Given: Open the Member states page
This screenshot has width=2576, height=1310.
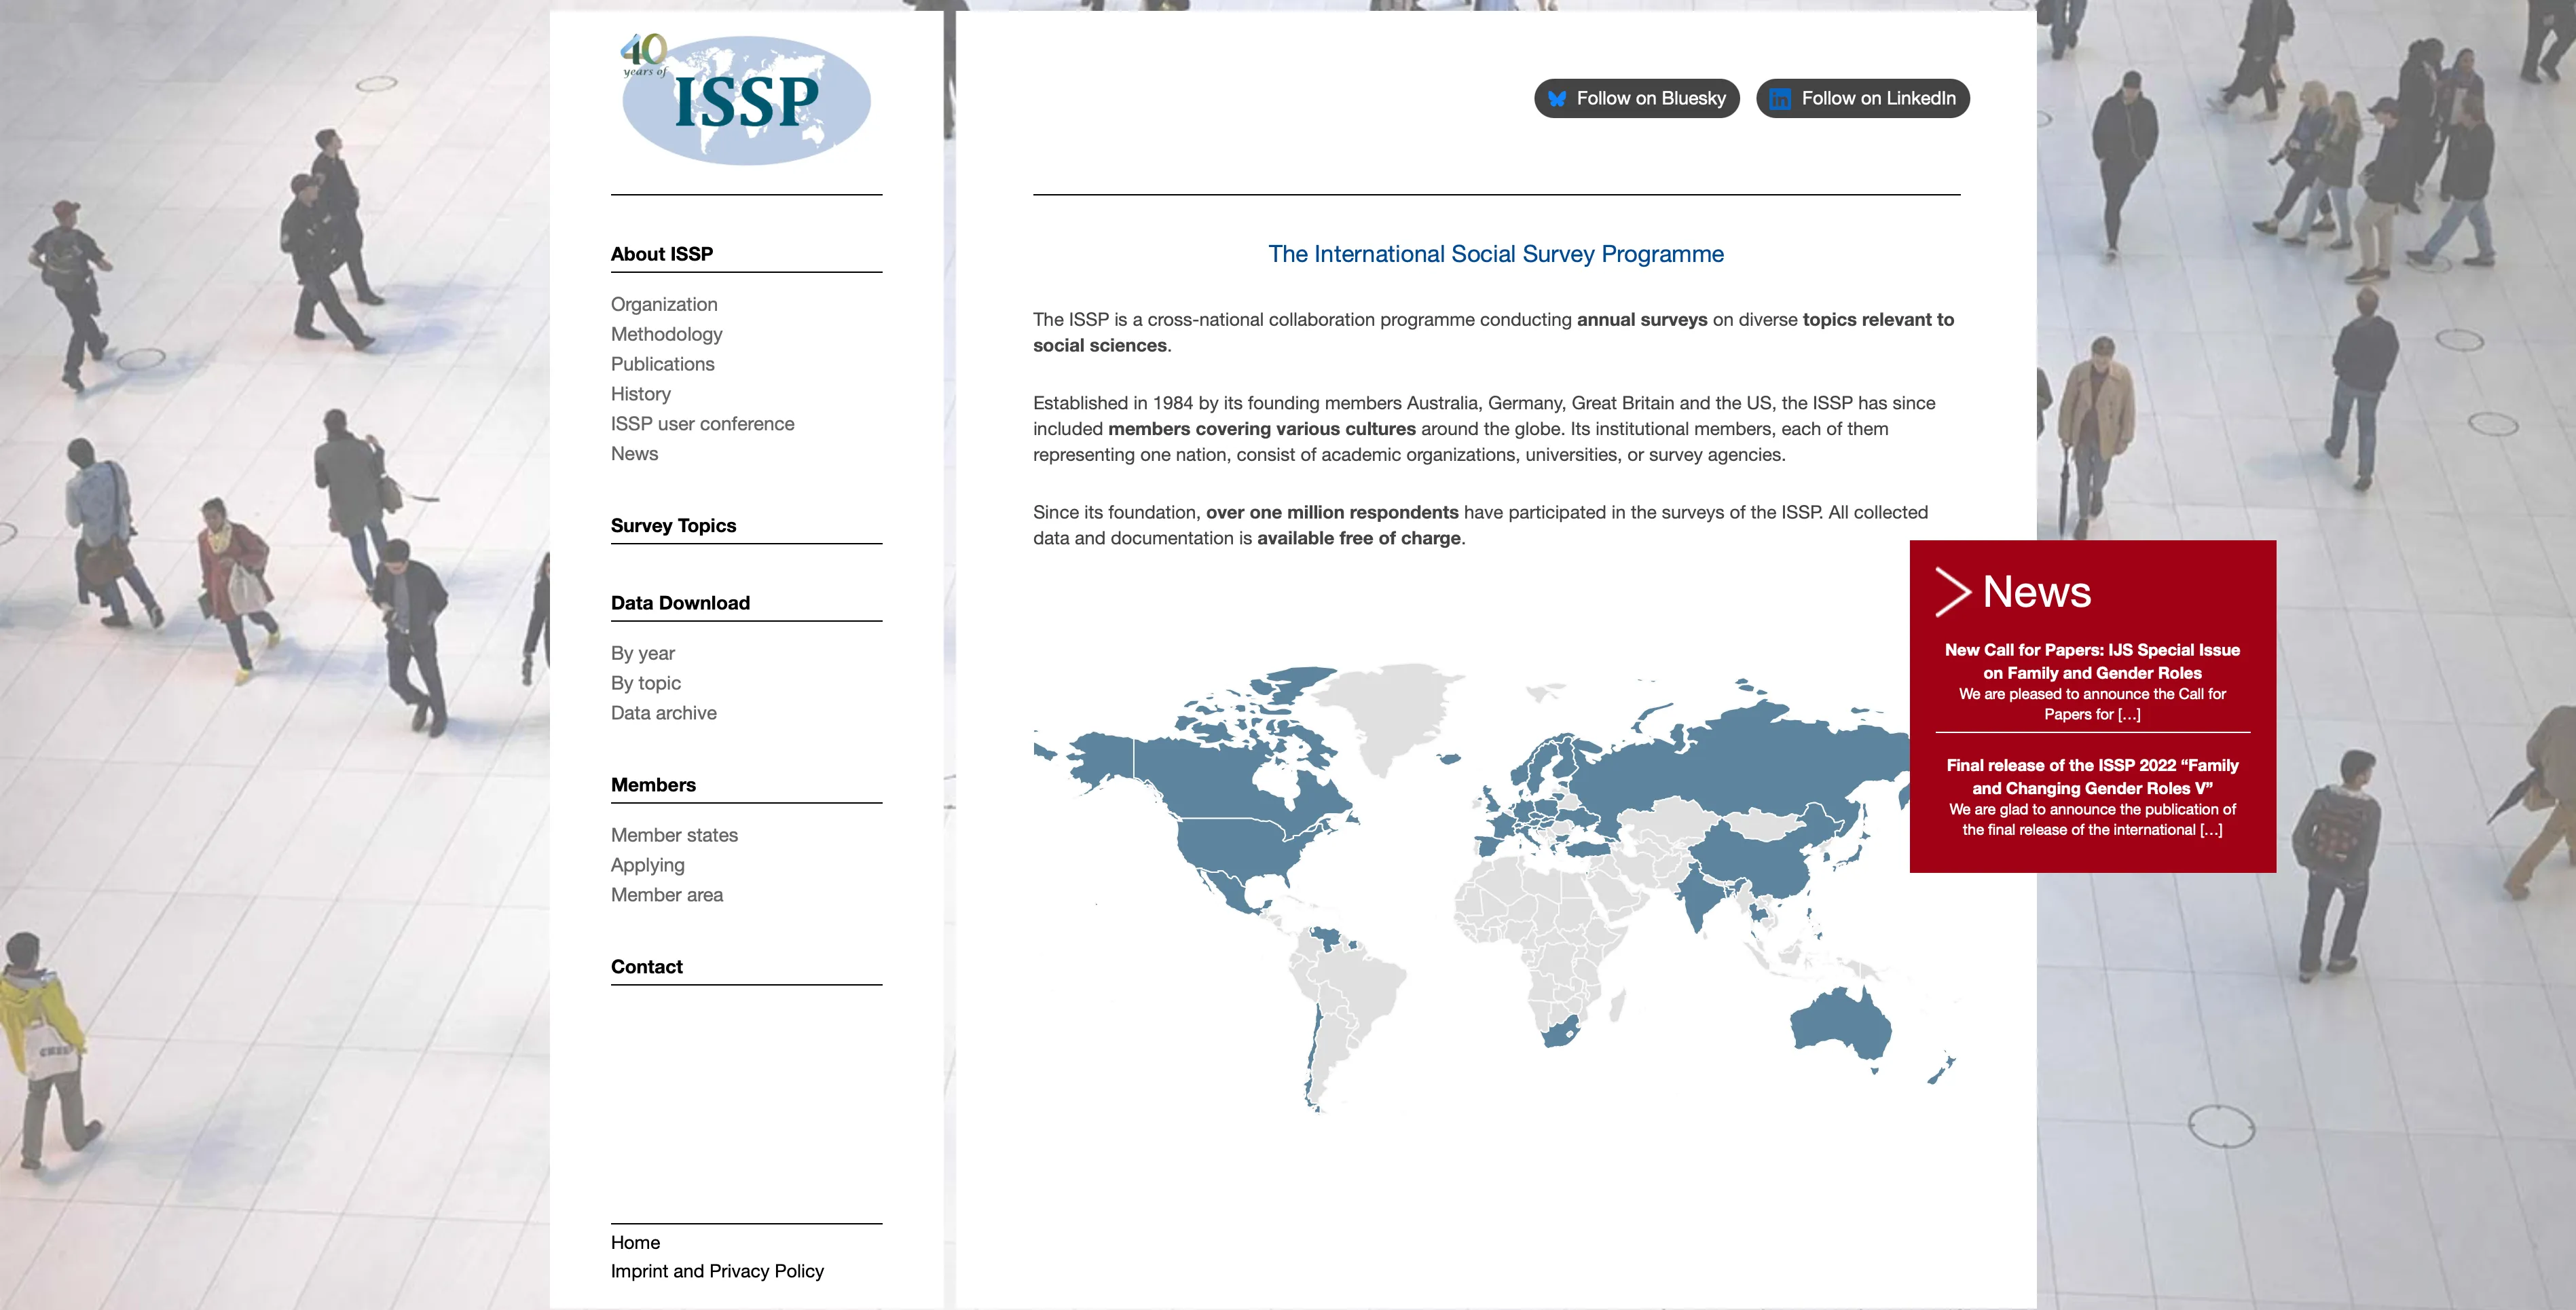Looking at the screenshot, I should (674, 835).
